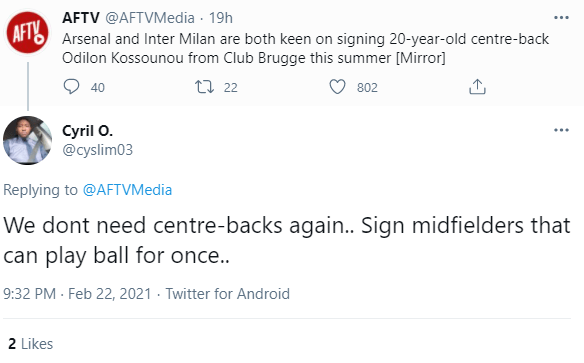Click the reply icon on AFTV tweet
The width and height of the screenshot is (584, 363).
click(x=71, y=87)
